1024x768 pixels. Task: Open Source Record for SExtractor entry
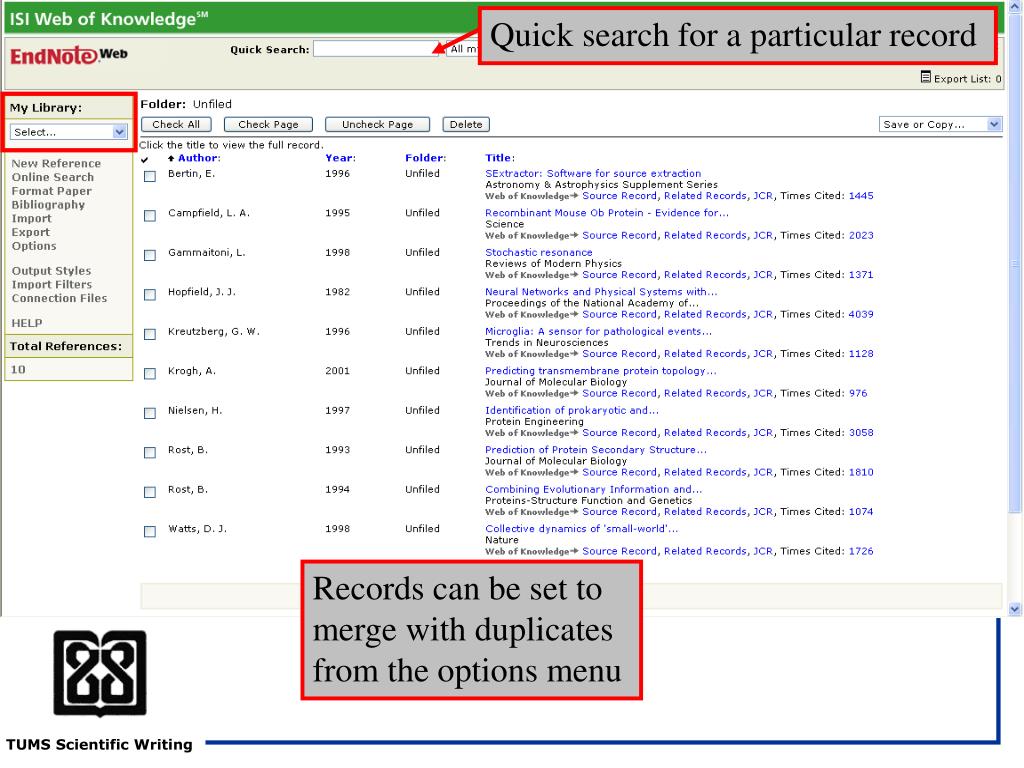[619, 196]
